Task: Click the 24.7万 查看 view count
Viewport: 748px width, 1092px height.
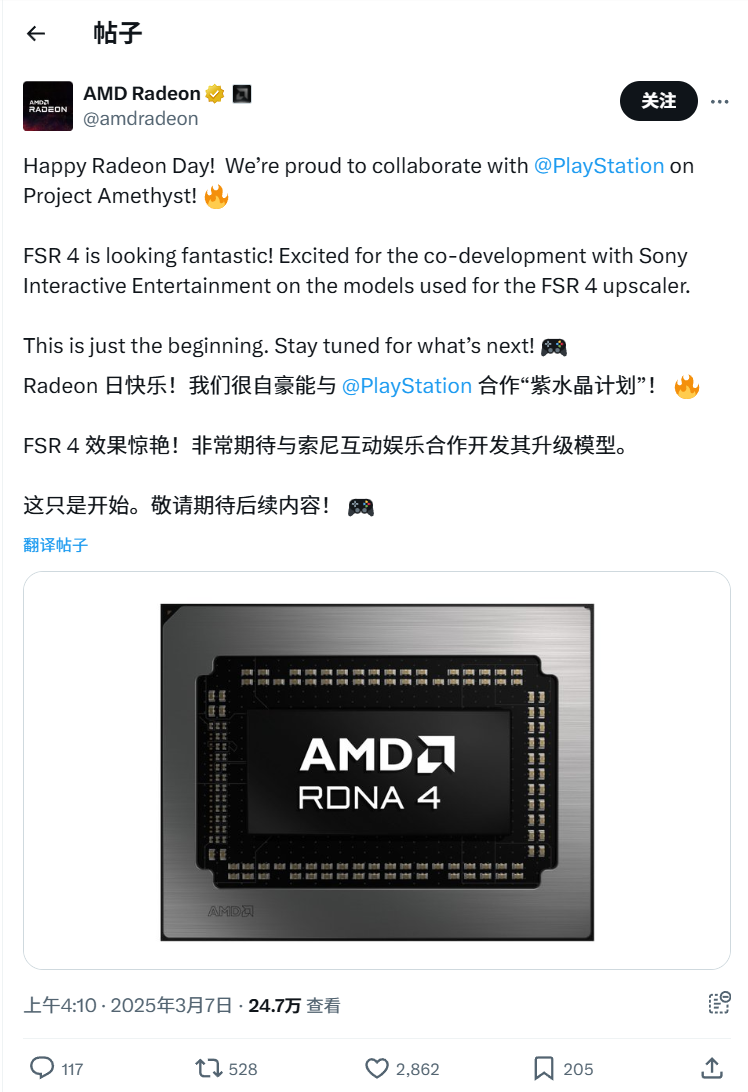Action: 294,1006
